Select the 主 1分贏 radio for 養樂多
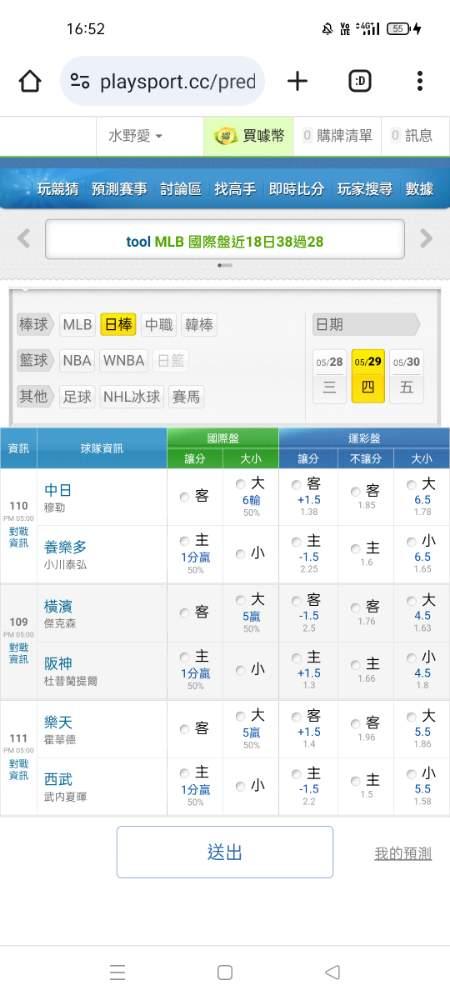 (184, 541)
